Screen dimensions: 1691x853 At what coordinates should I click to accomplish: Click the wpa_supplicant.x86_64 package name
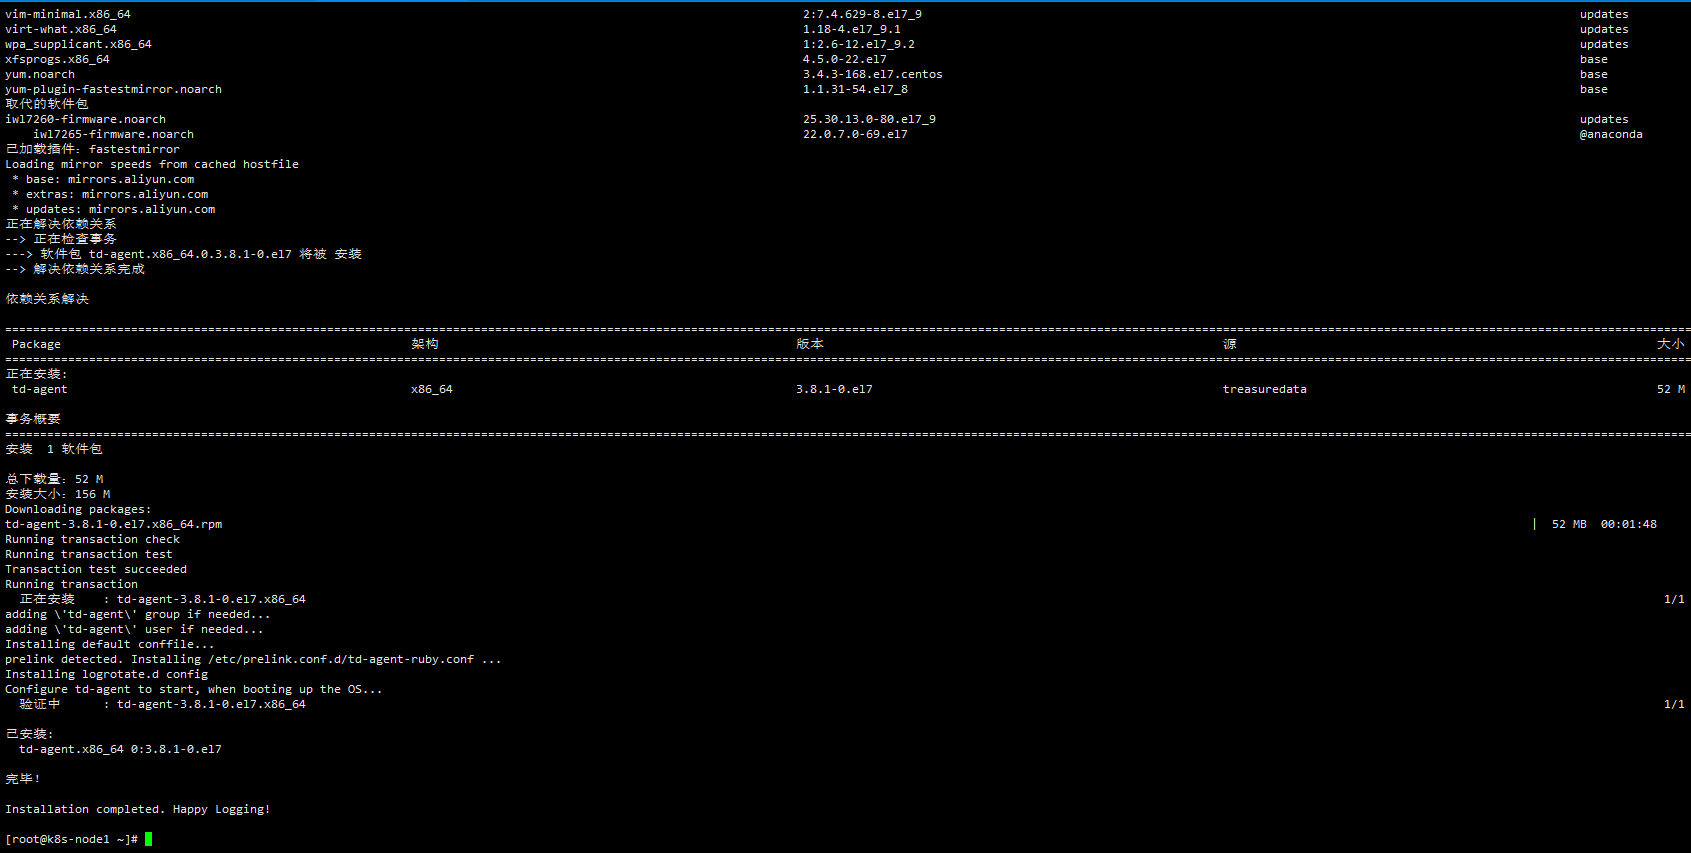pyautogui.click(x=78, y=44)
